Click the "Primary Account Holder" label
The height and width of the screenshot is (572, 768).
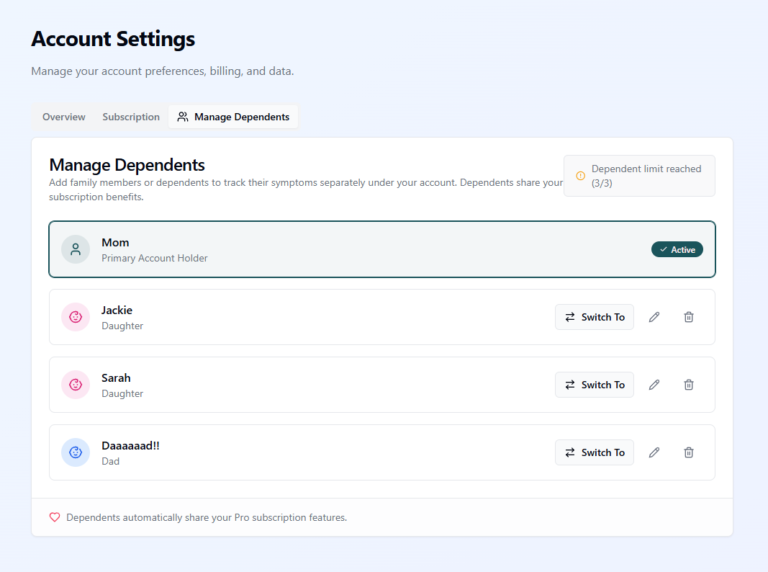point(154,258)
